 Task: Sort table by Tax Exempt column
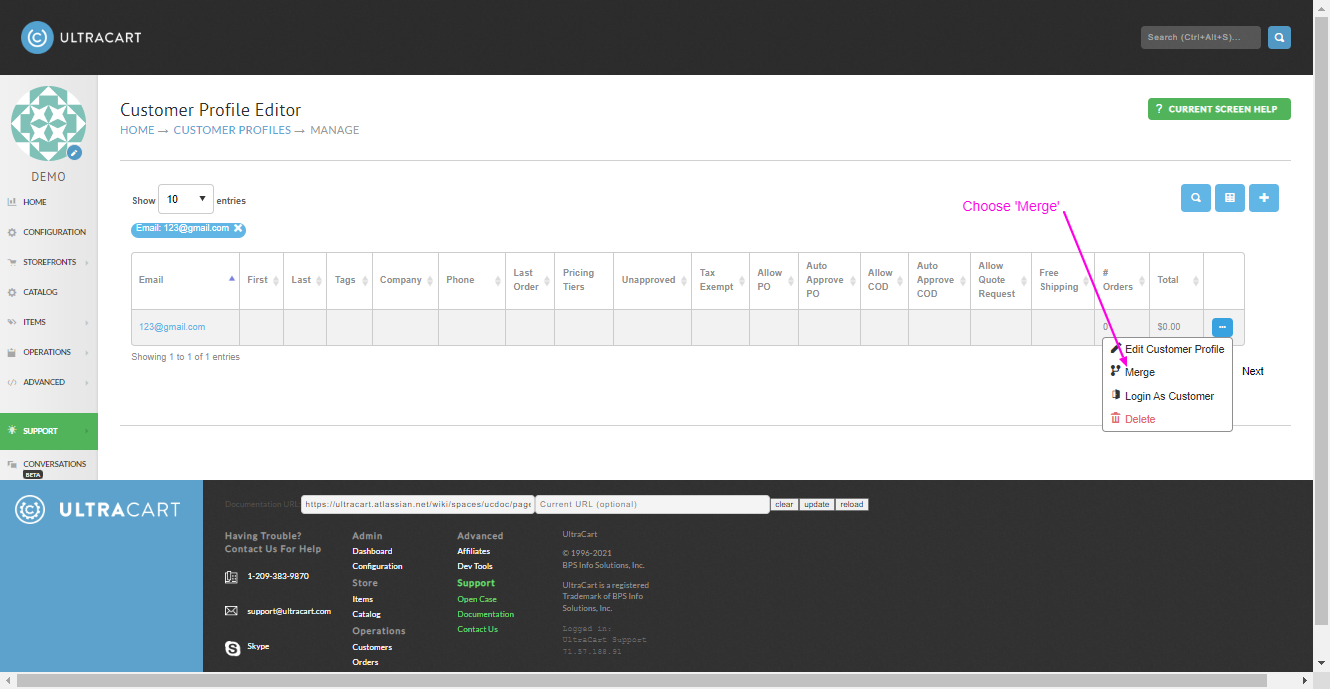click(720, 280)
